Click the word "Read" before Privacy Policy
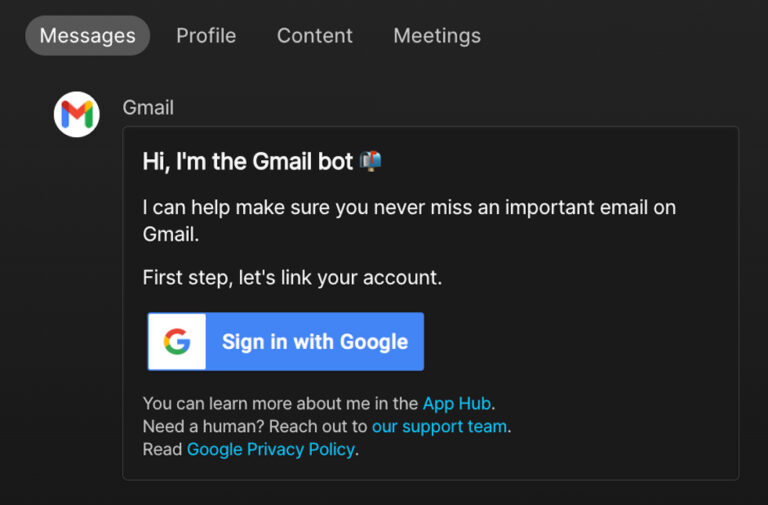This screenshot has width=768, height=505. click(x=162, y=450)
